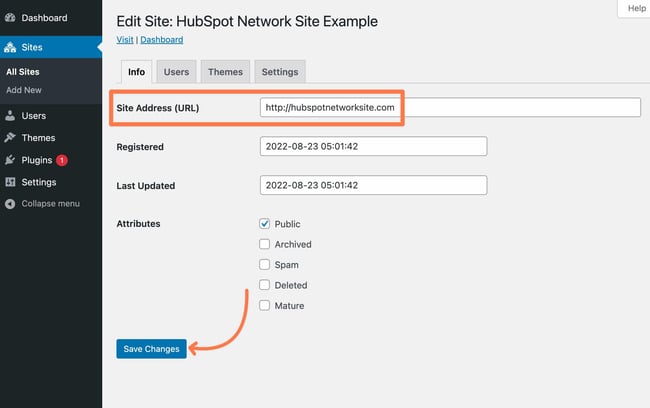This screenshot has width=650, height=408.
Task: Click the Edit Site page heading
Action: (247, 21)
